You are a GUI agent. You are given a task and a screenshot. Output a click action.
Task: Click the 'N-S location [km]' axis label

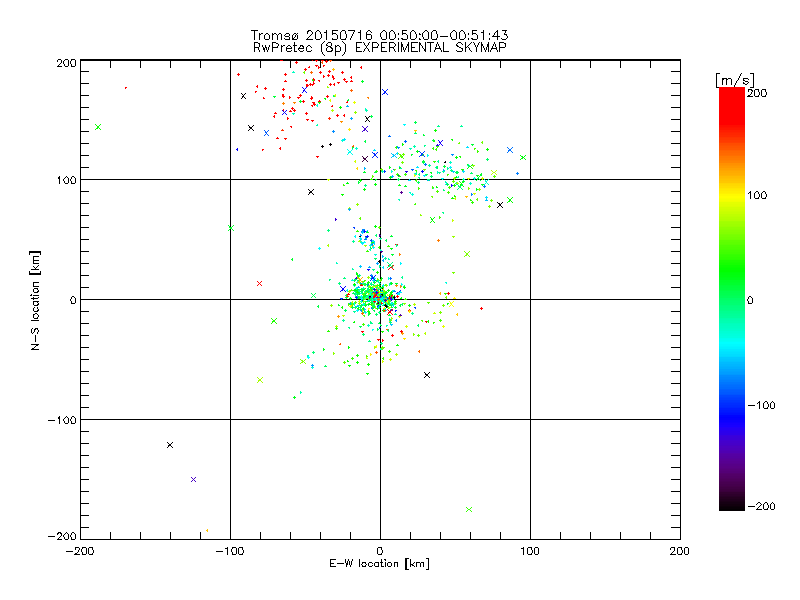click(x=35, y=301)
